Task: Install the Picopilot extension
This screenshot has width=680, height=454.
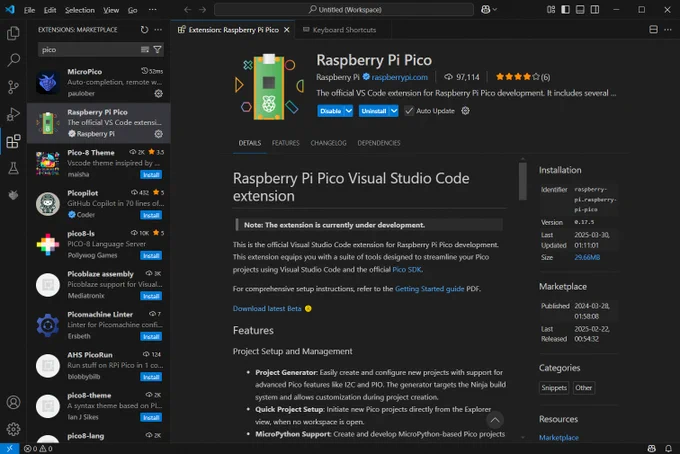Action: coord(151,215)
